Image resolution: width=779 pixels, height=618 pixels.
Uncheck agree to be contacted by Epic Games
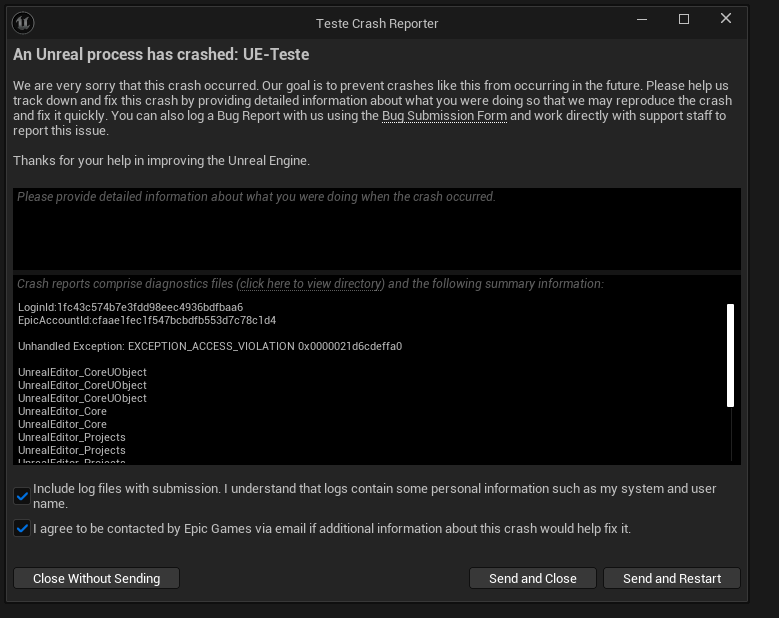click(22, 528)
